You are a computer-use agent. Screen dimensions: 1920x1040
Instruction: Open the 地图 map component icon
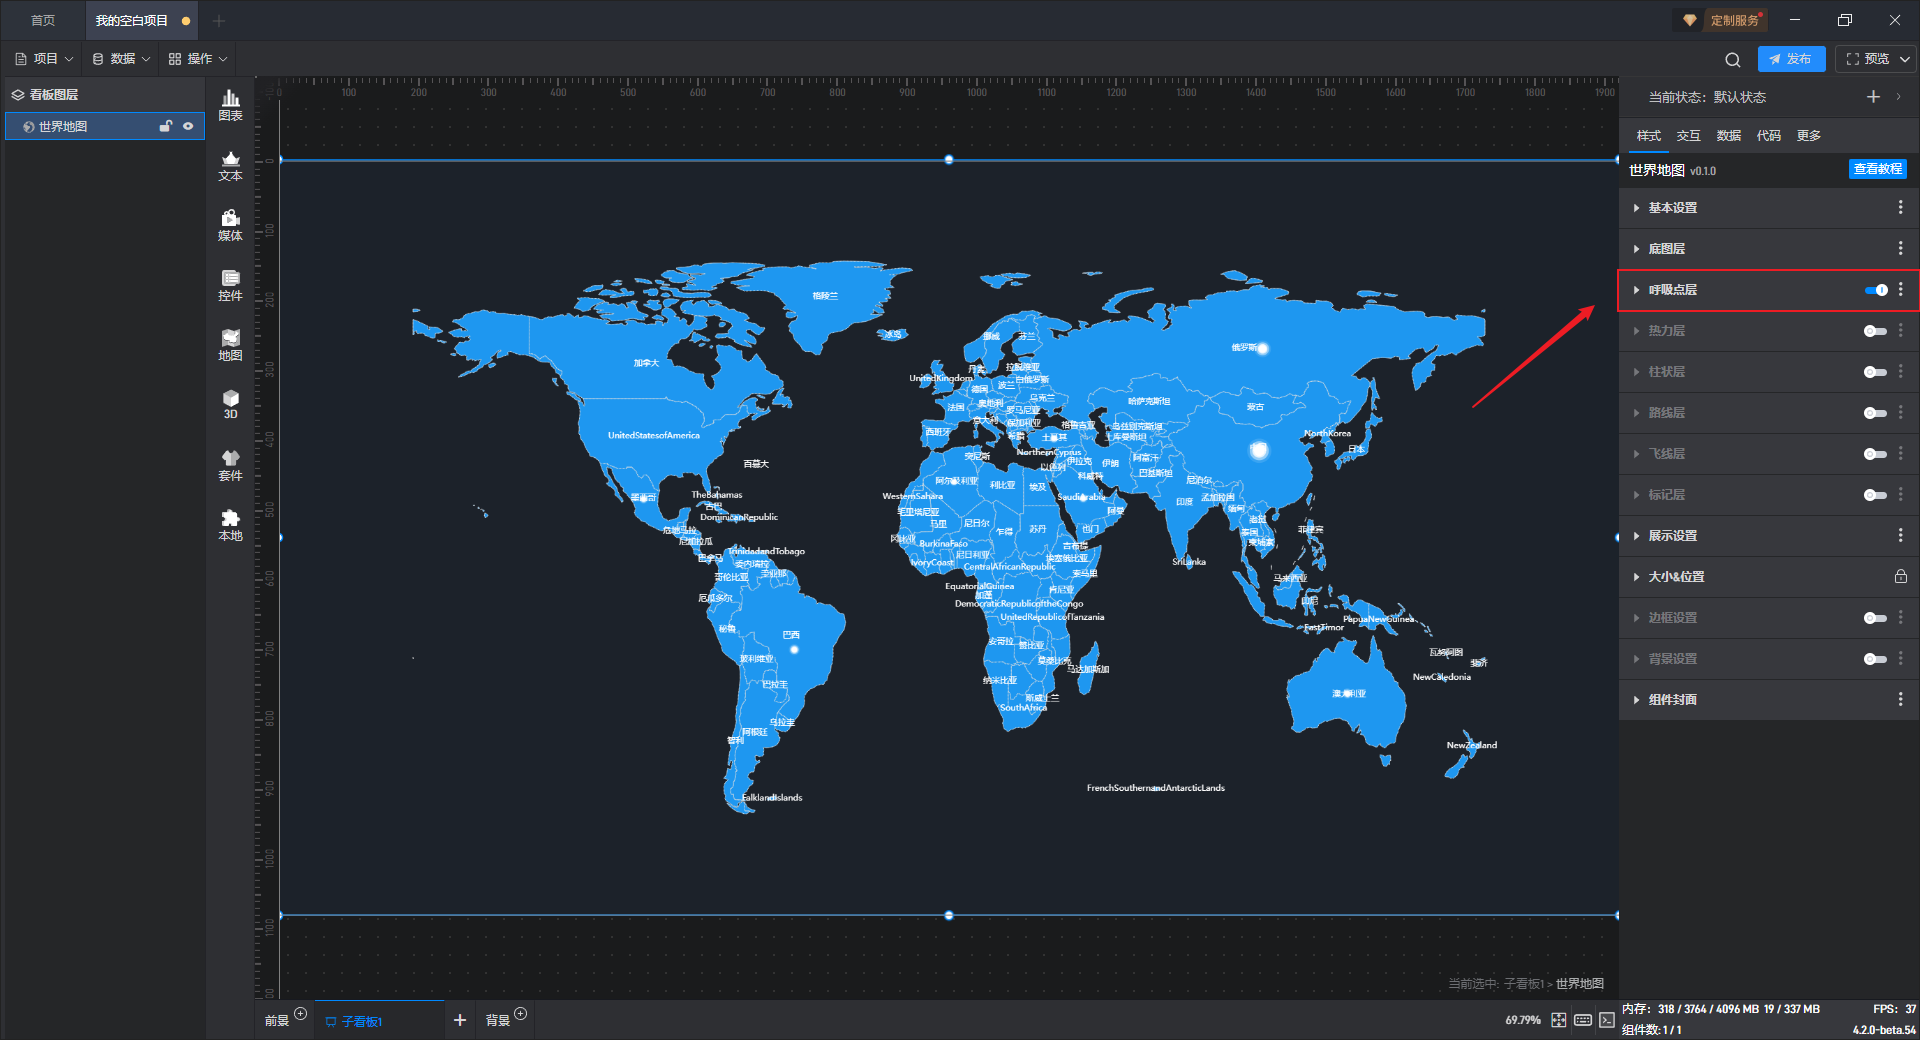[230, 345]
